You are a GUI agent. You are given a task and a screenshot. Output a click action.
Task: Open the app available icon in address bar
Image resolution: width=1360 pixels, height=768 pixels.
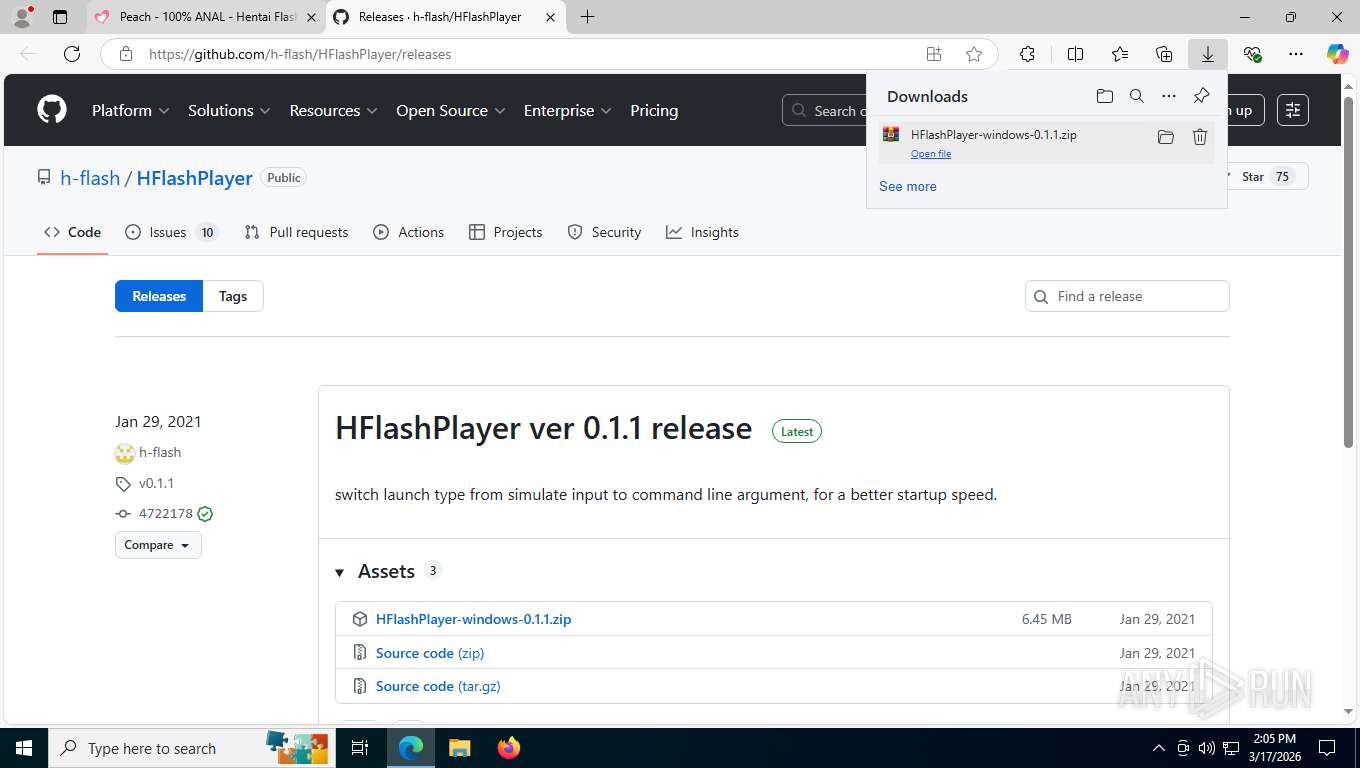[x=933, y=54]
